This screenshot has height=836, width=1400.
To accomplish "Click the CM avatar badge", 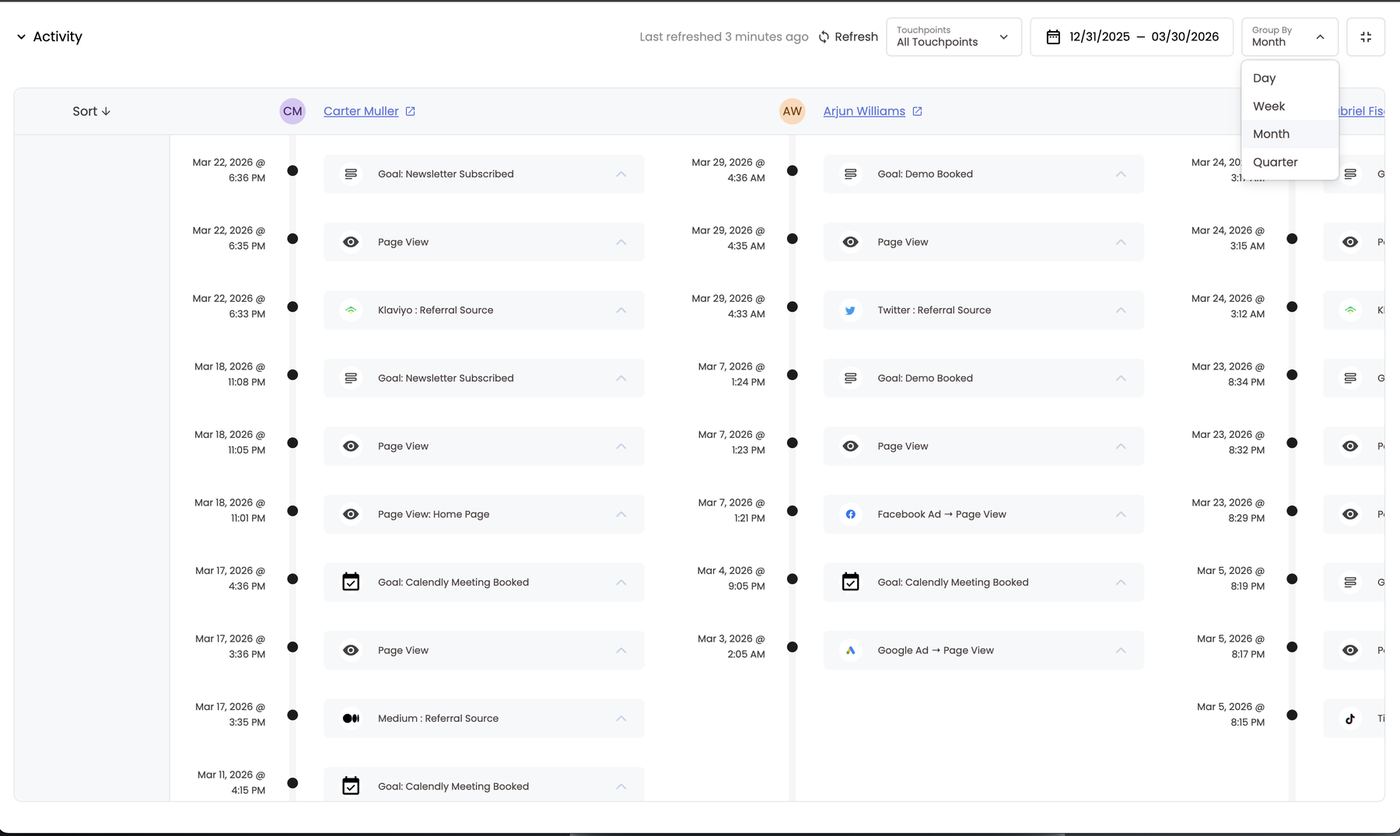I will 292,111.
